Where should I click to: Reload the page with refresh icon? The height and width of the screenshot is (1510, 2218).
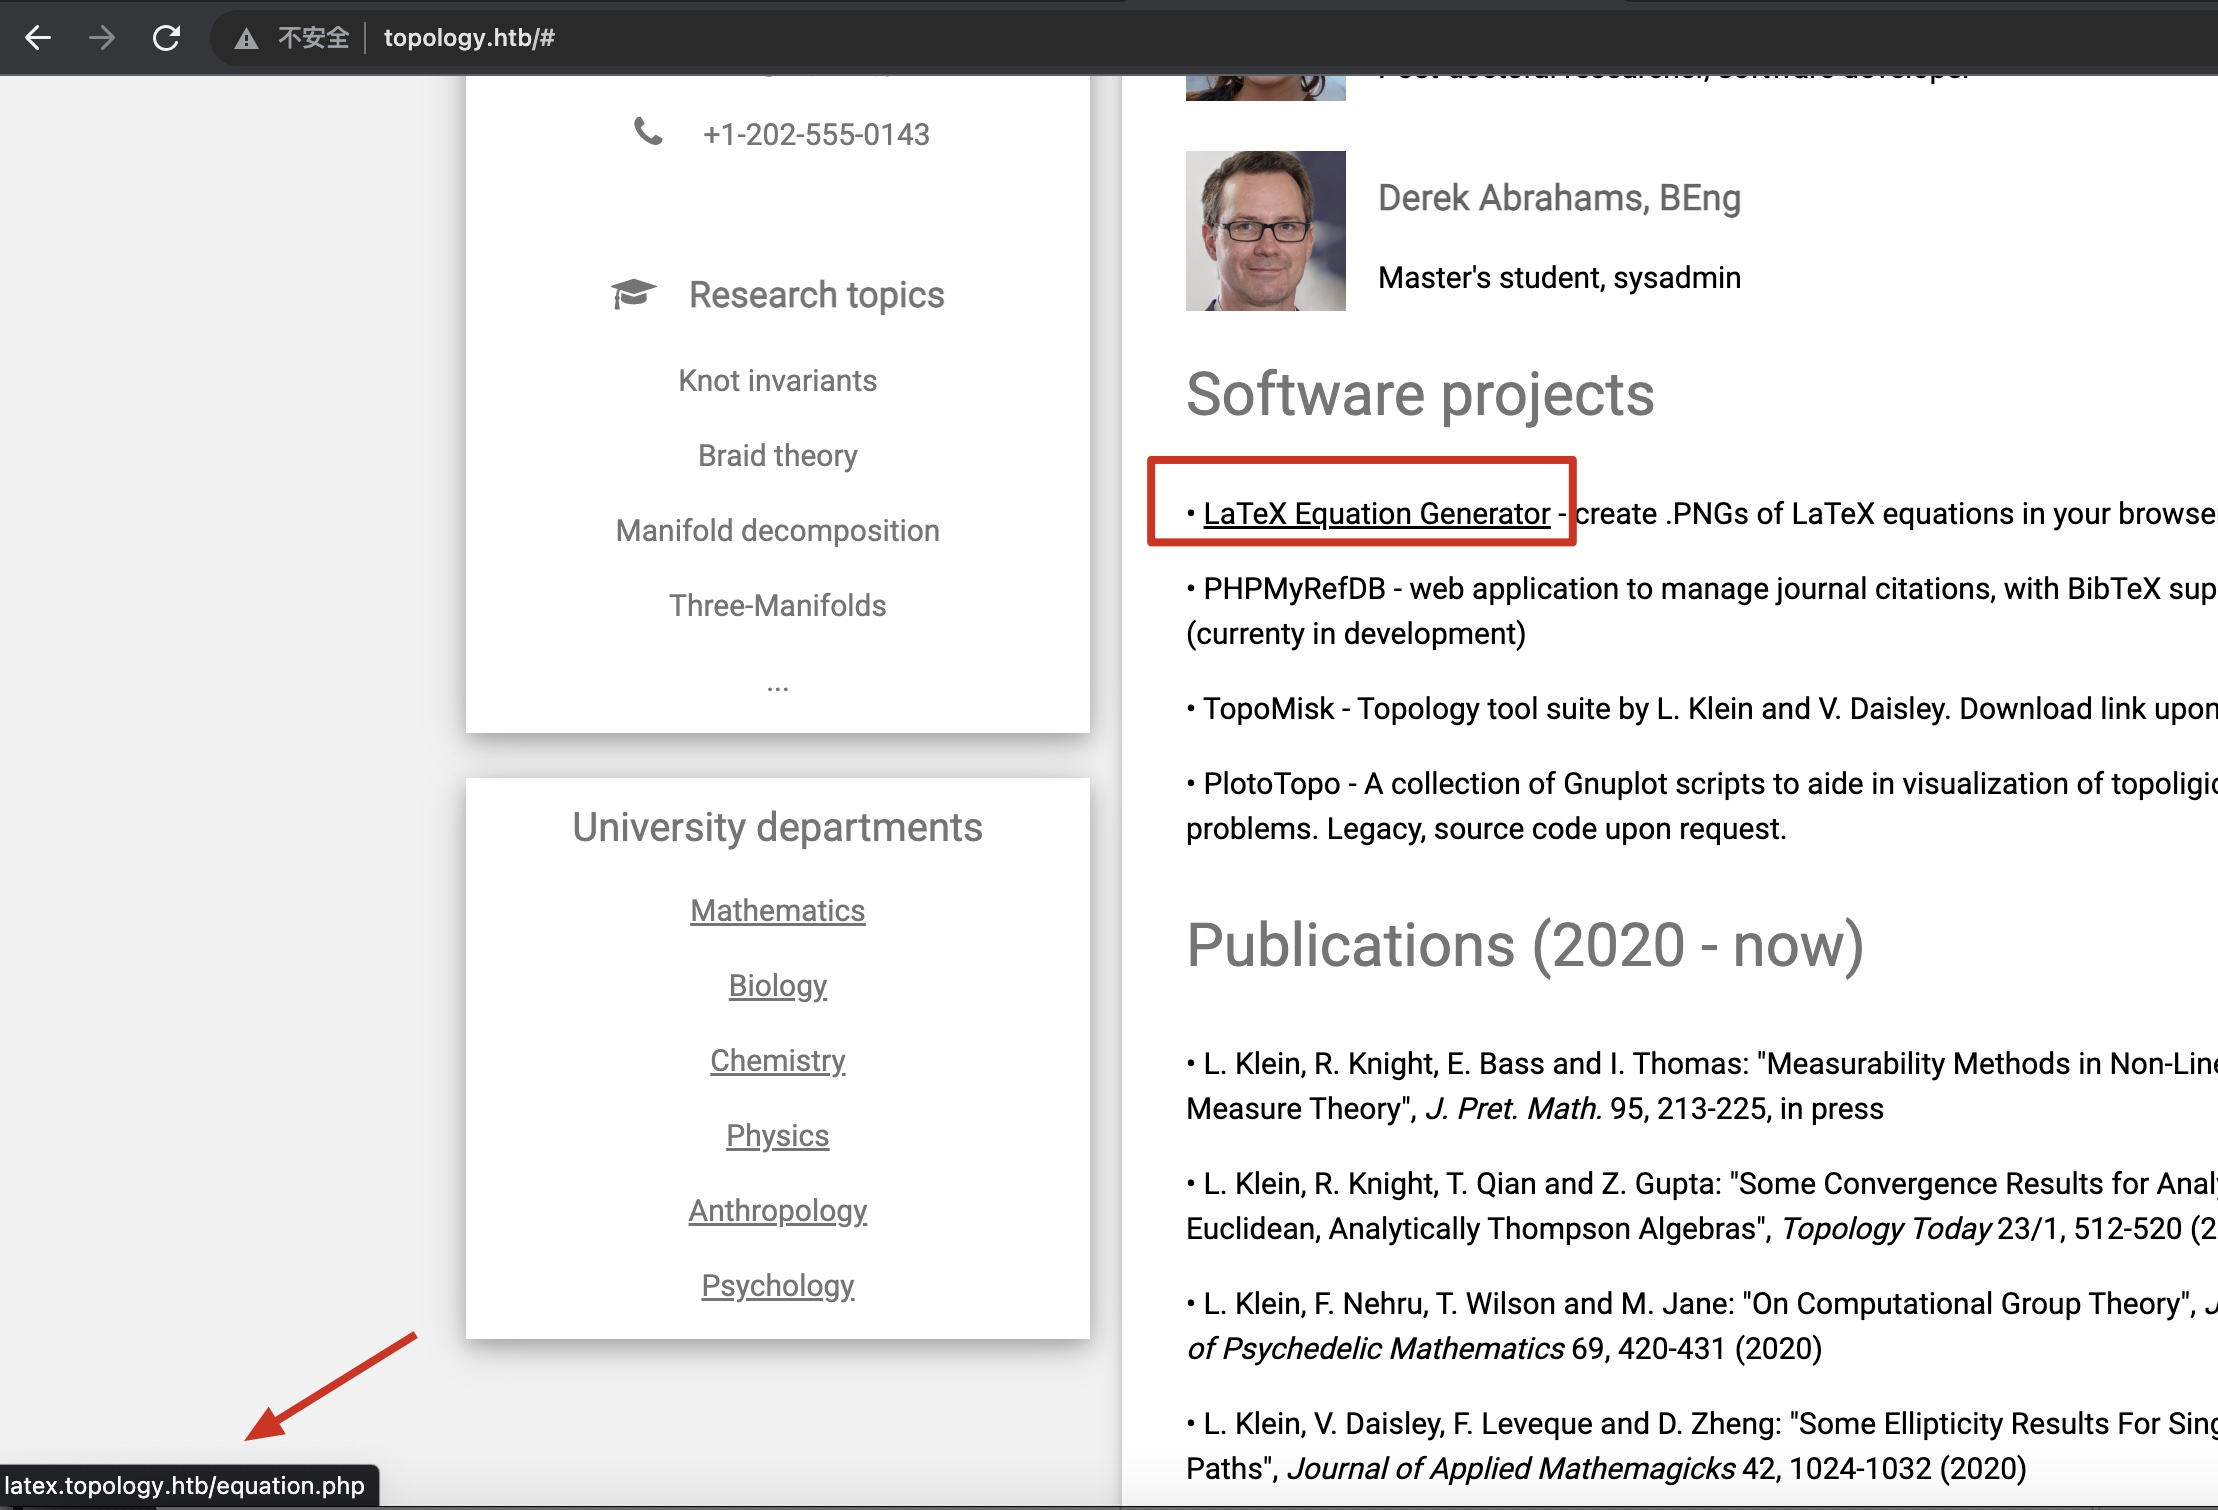click(x=166, y=38)
